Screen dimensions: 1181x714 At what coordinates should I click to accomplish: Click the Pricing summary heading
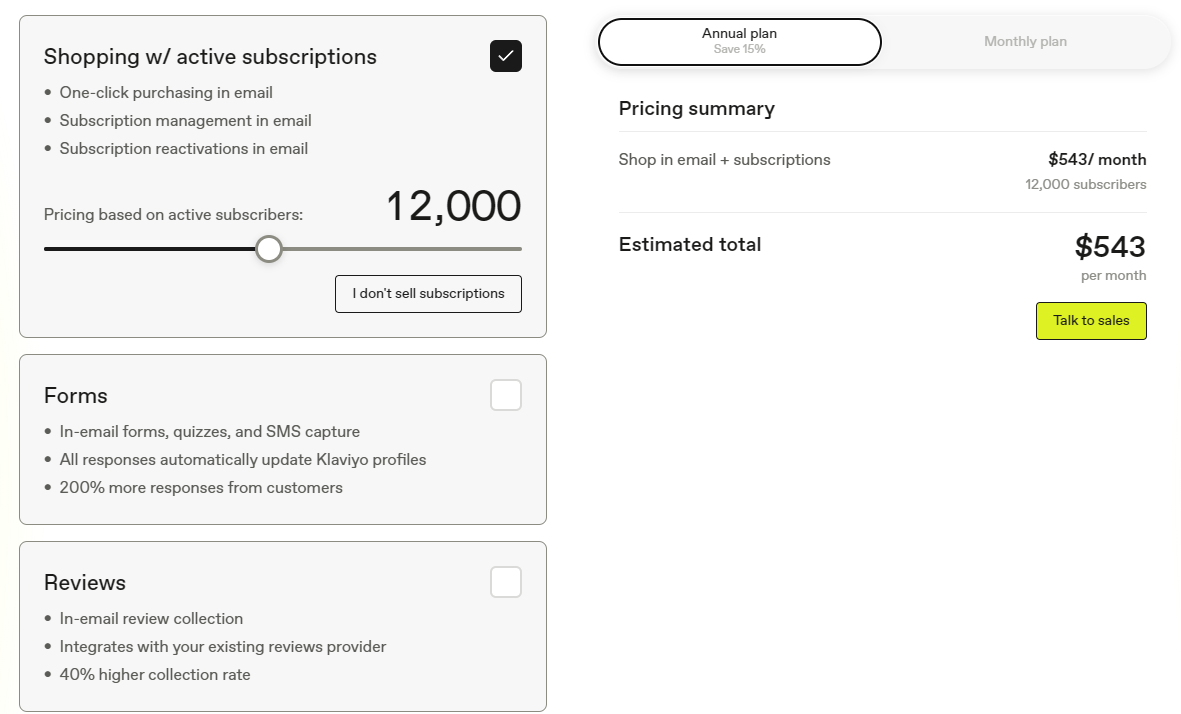(696, 108)
